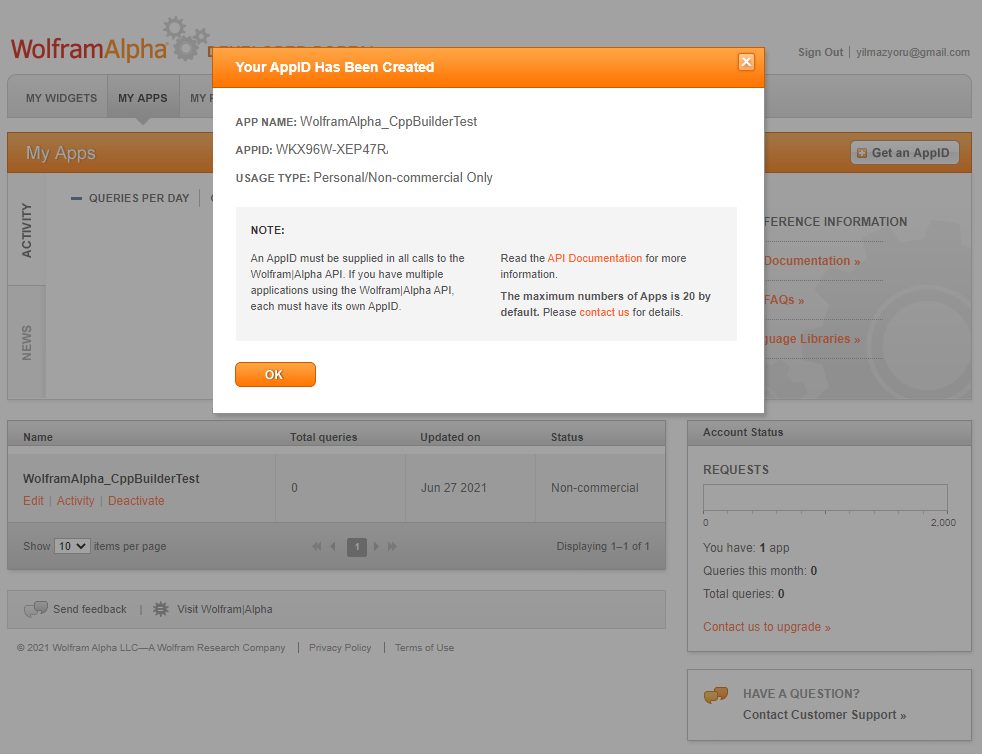Open the FAQs » reference link
This screenshot has width=982, height=754.
coord(783,299)
